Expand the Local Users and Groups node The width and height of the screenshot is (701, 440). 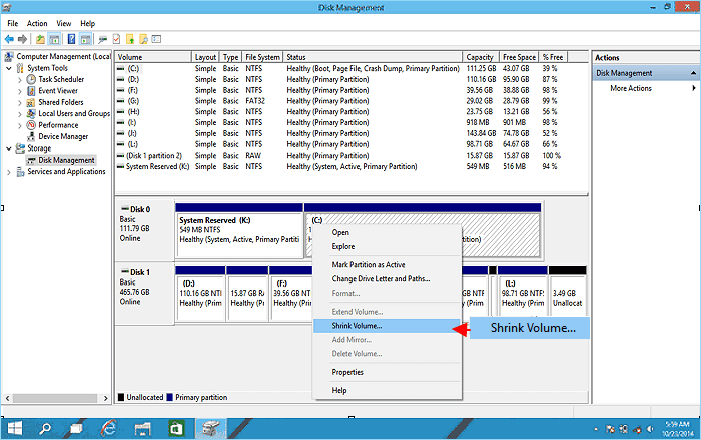click(x=20, y=113)
